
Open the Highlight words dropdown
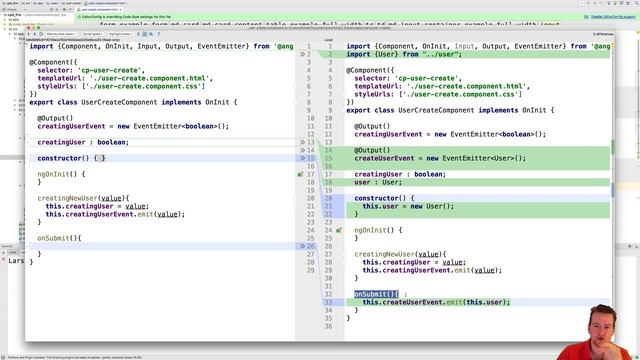coord(120,34)
